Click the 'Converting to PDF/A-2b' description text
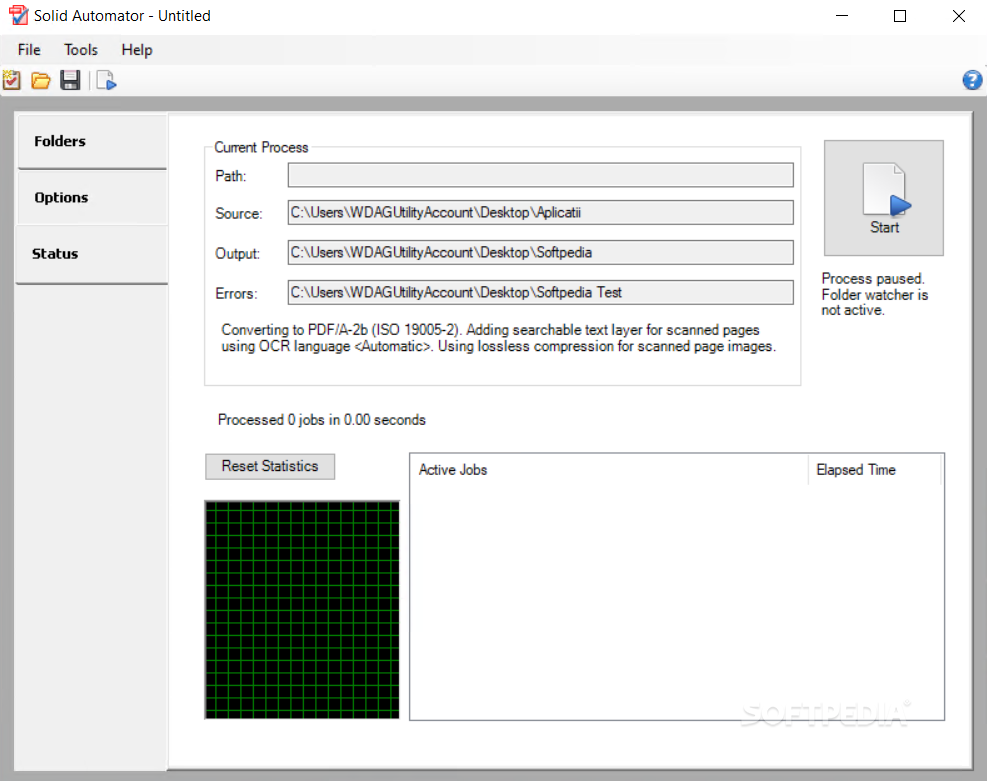Screen dimensions: 987x781 tap(499, 338)
